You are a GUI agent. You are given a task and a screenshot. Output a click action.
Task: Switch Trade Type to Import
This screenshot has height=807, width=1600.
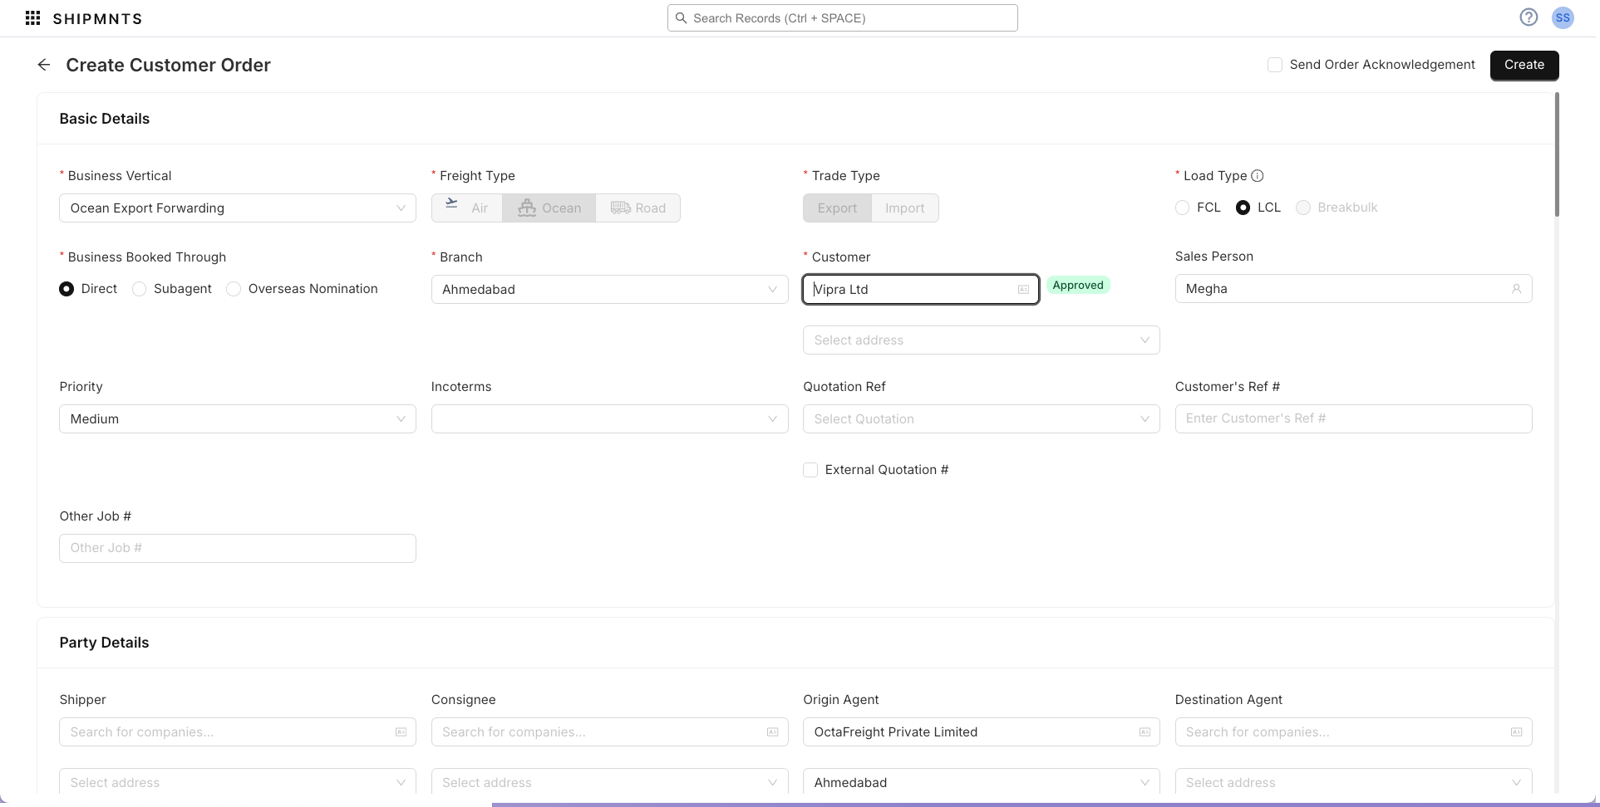click(904, 208)
